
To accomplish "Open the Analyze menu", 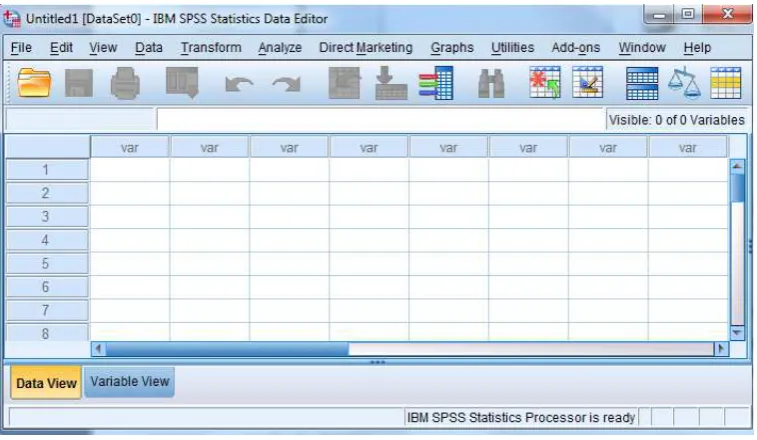I will [x=280, y=47].
